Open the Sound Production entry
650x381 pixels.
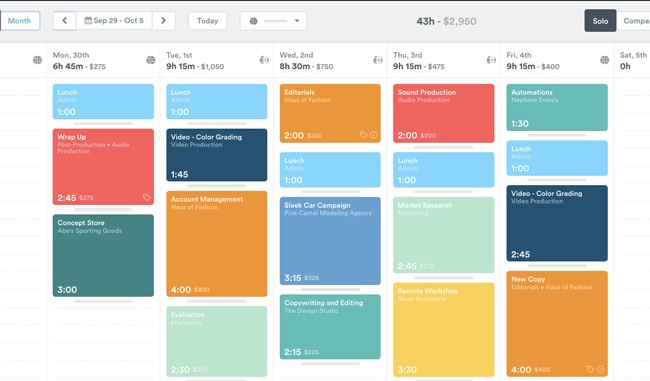coord(444,113)
